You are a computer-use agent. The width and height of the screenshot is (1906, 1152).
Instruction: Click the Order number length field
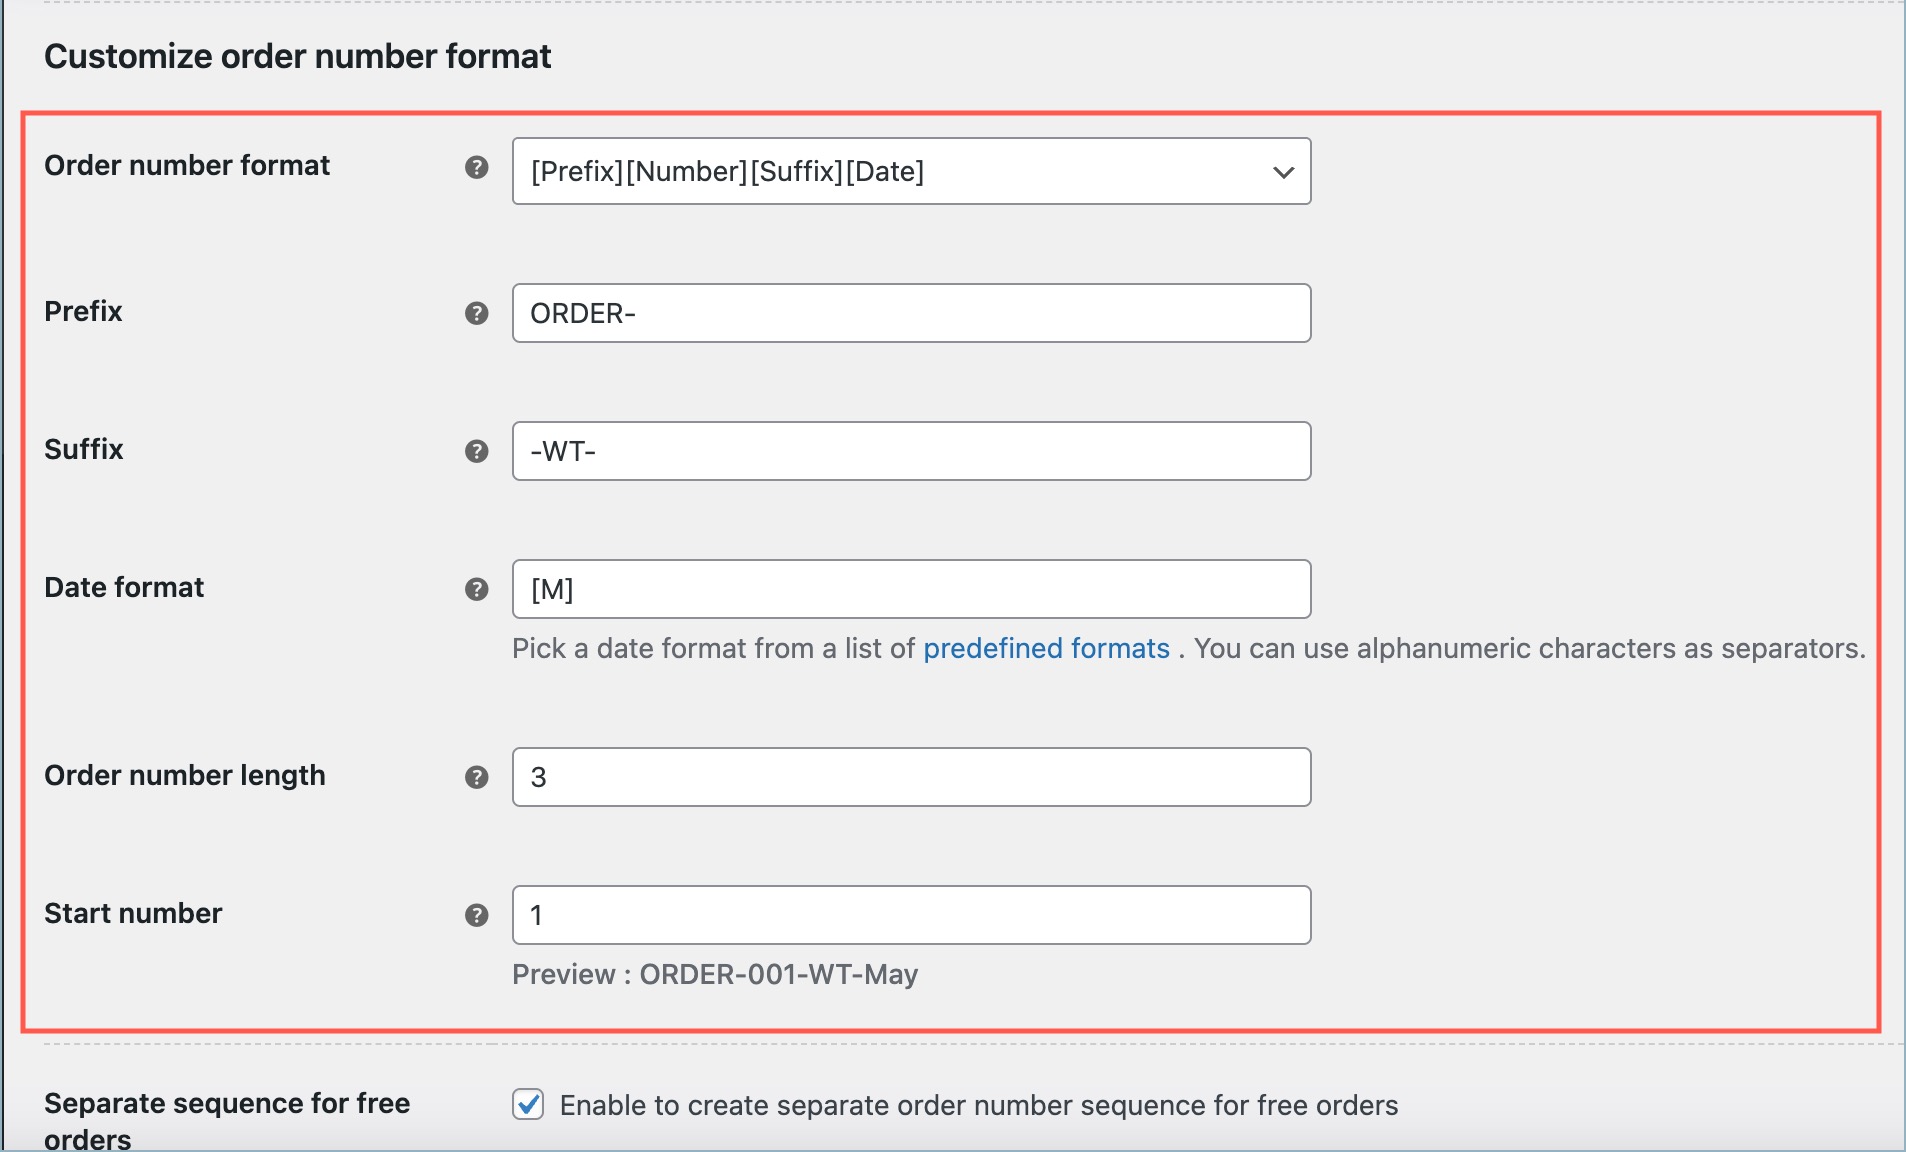[x=910, y=777]
